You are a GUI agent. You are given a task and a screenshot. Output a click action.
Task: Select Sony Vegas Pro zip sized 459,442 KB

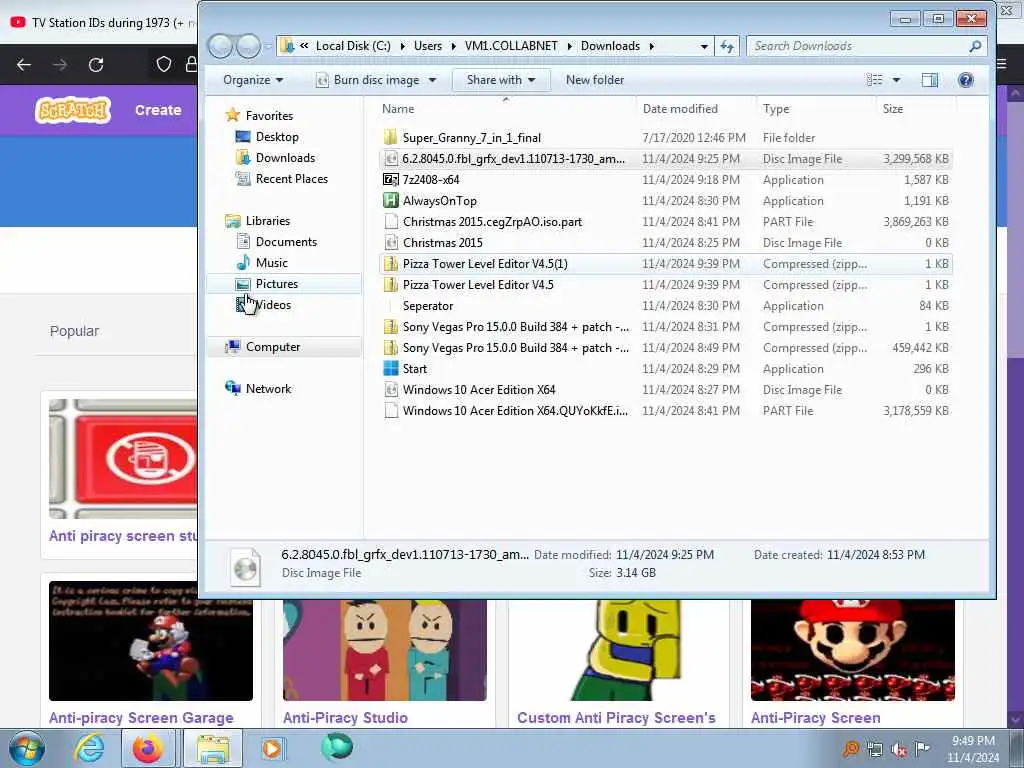[x=665, y=347]
